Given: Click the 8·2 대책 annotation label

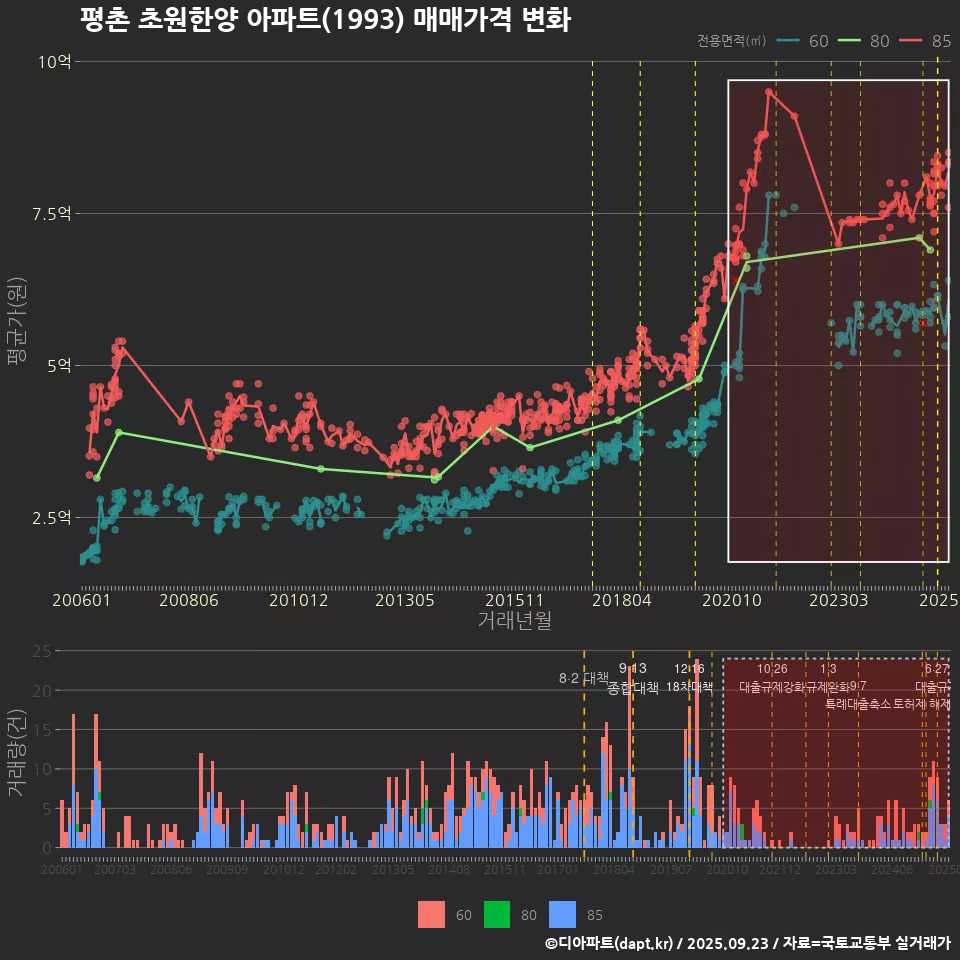Looking at the screenshot, I should click(x=583, y=678).
